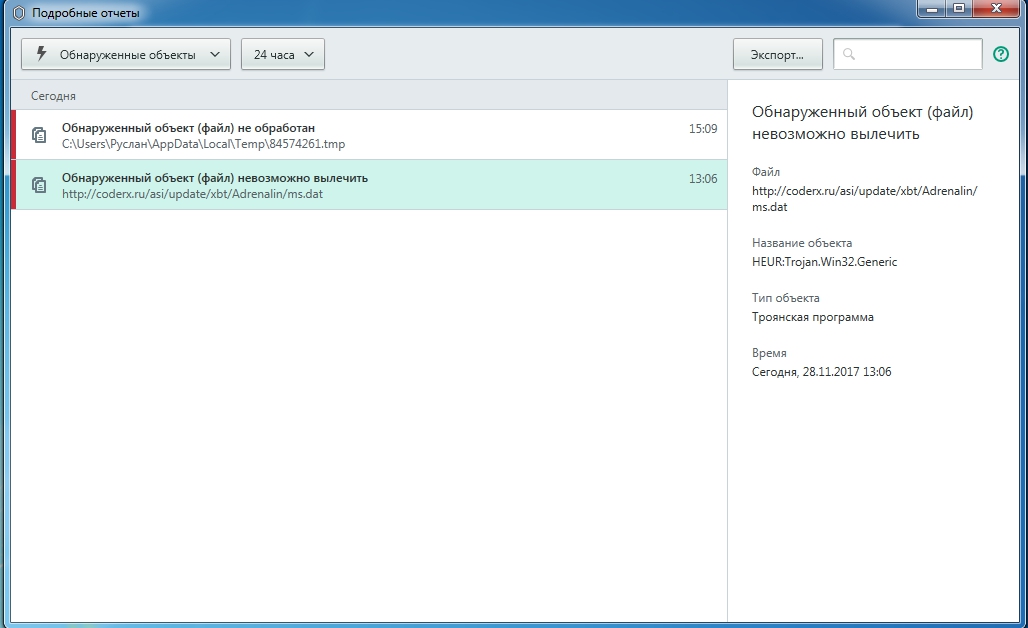Image resolution: width=1028 pixels, height=628 pixels.
Task: Close the Подробные отчеты window
Action: pyautogui.click(x=996, y=9)
